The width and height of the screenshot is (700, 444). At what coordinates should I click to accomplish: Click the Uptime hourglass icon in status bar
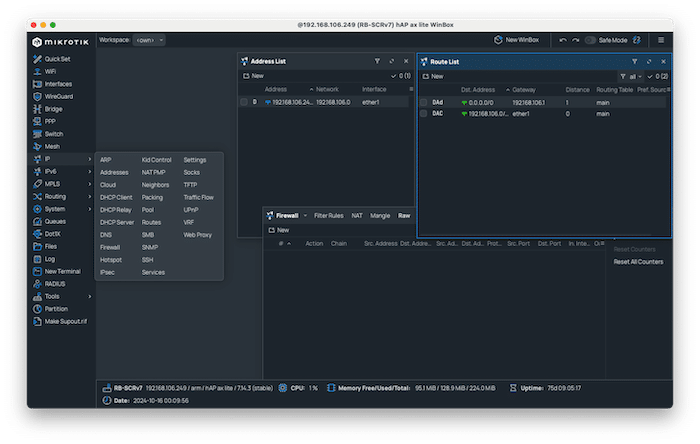513,388
